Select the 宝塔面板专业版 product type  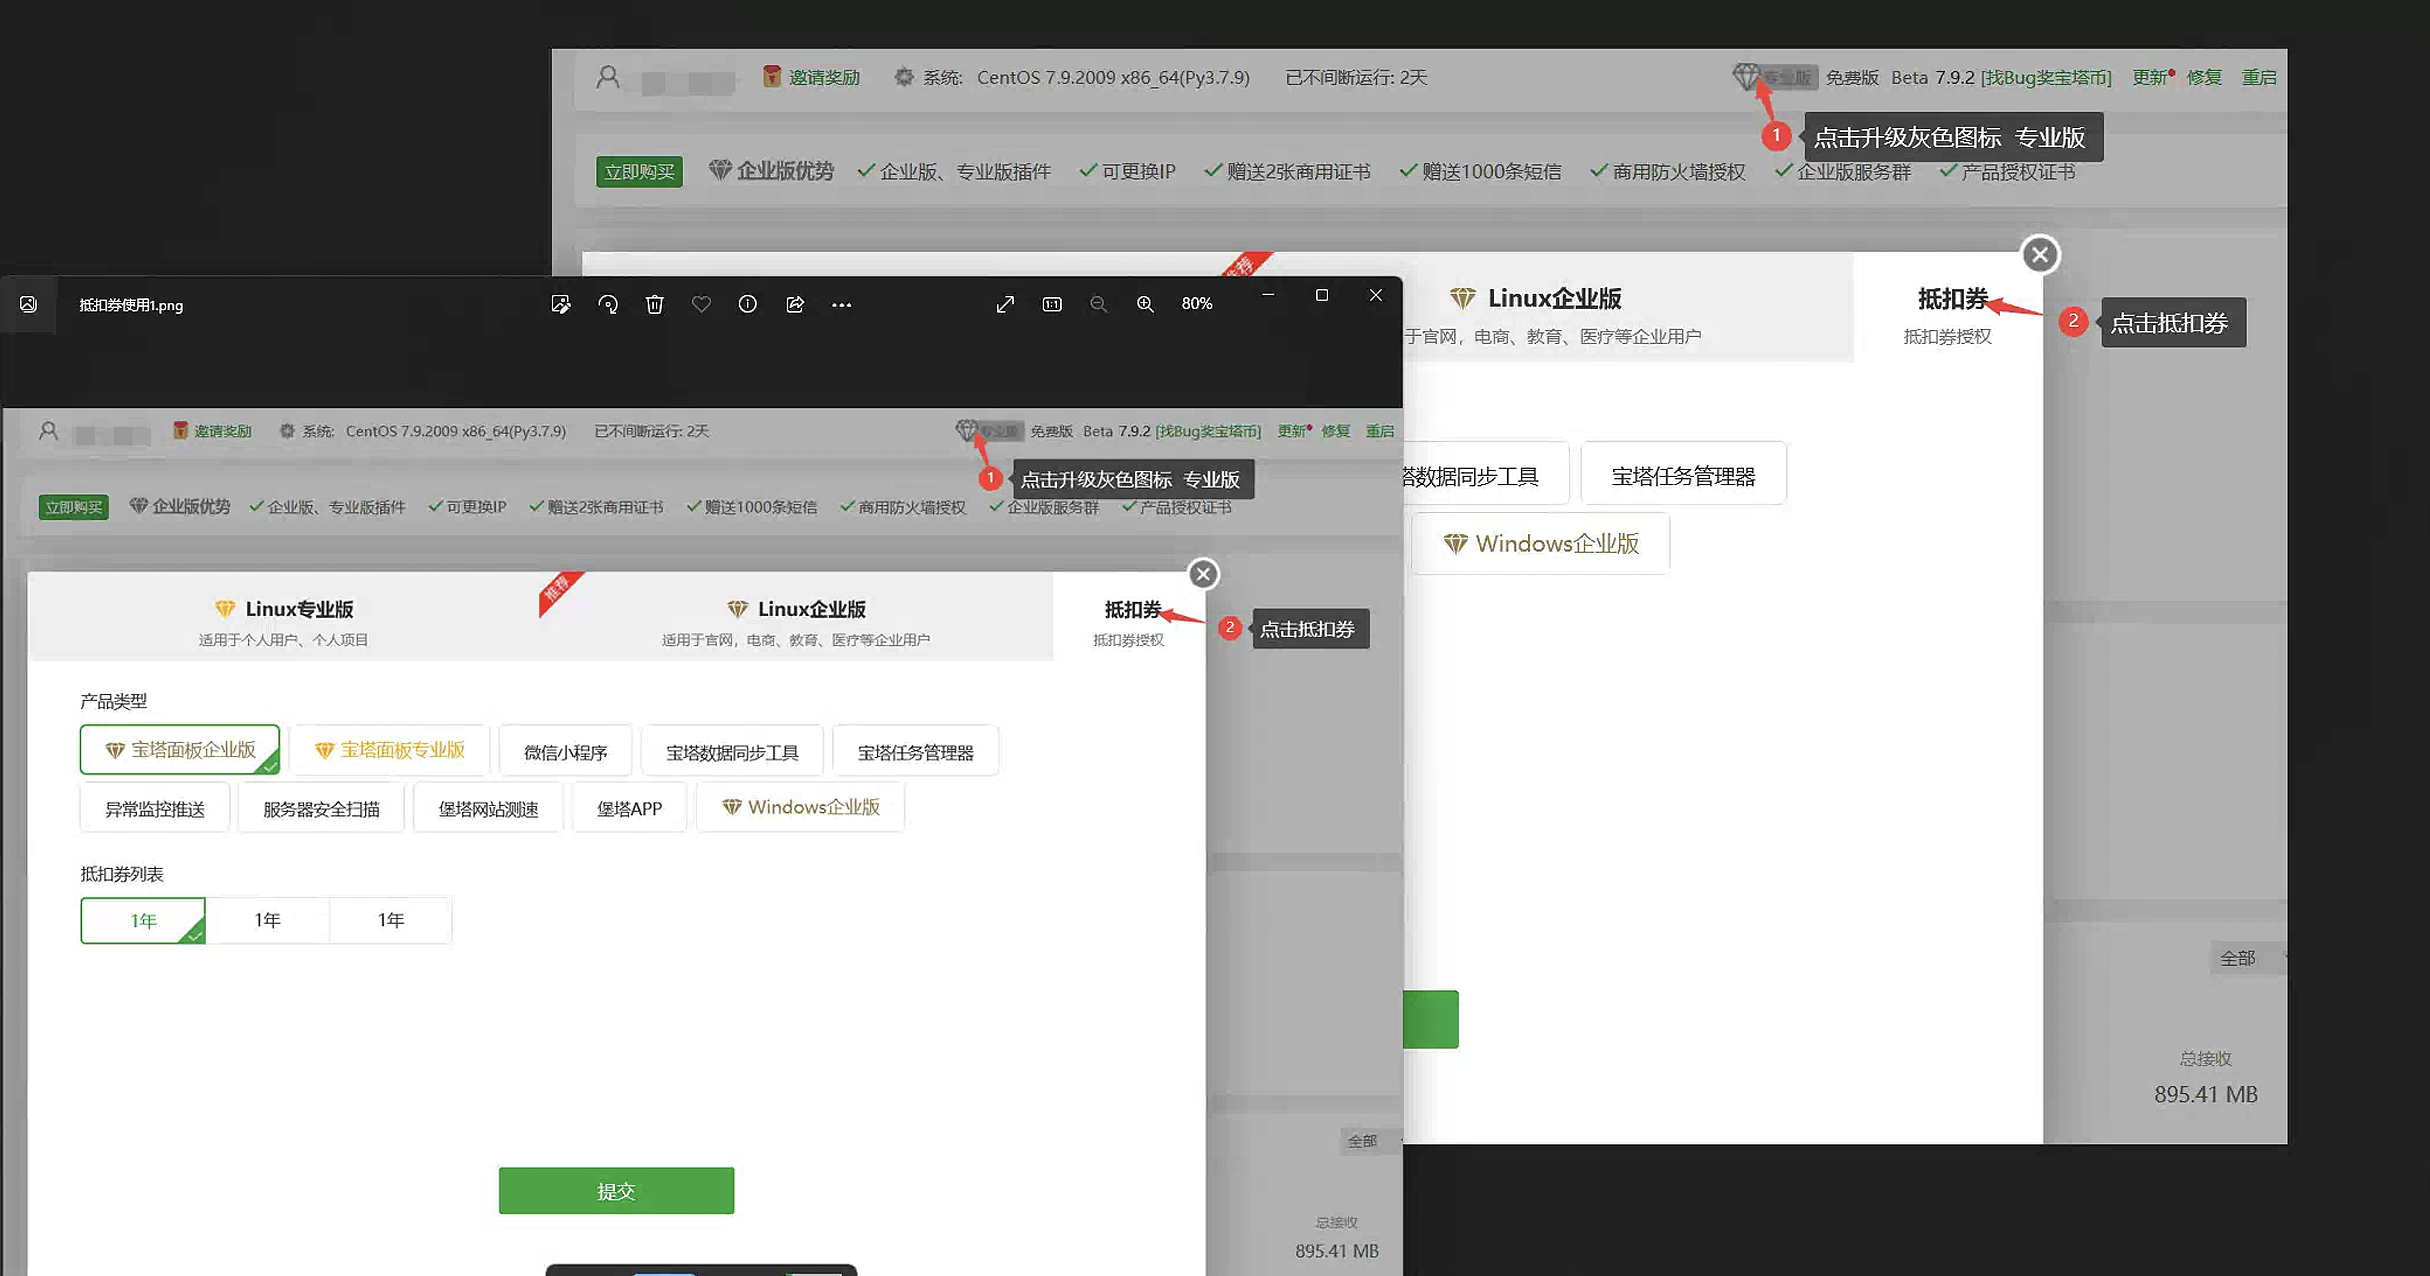[389, 750]
